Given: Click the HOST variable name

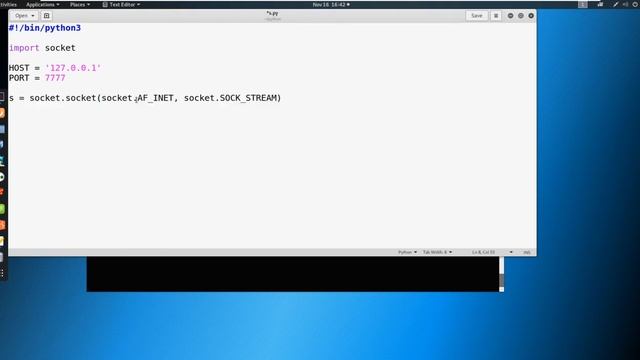Looking at the screenshot, I should pos(19,68).
